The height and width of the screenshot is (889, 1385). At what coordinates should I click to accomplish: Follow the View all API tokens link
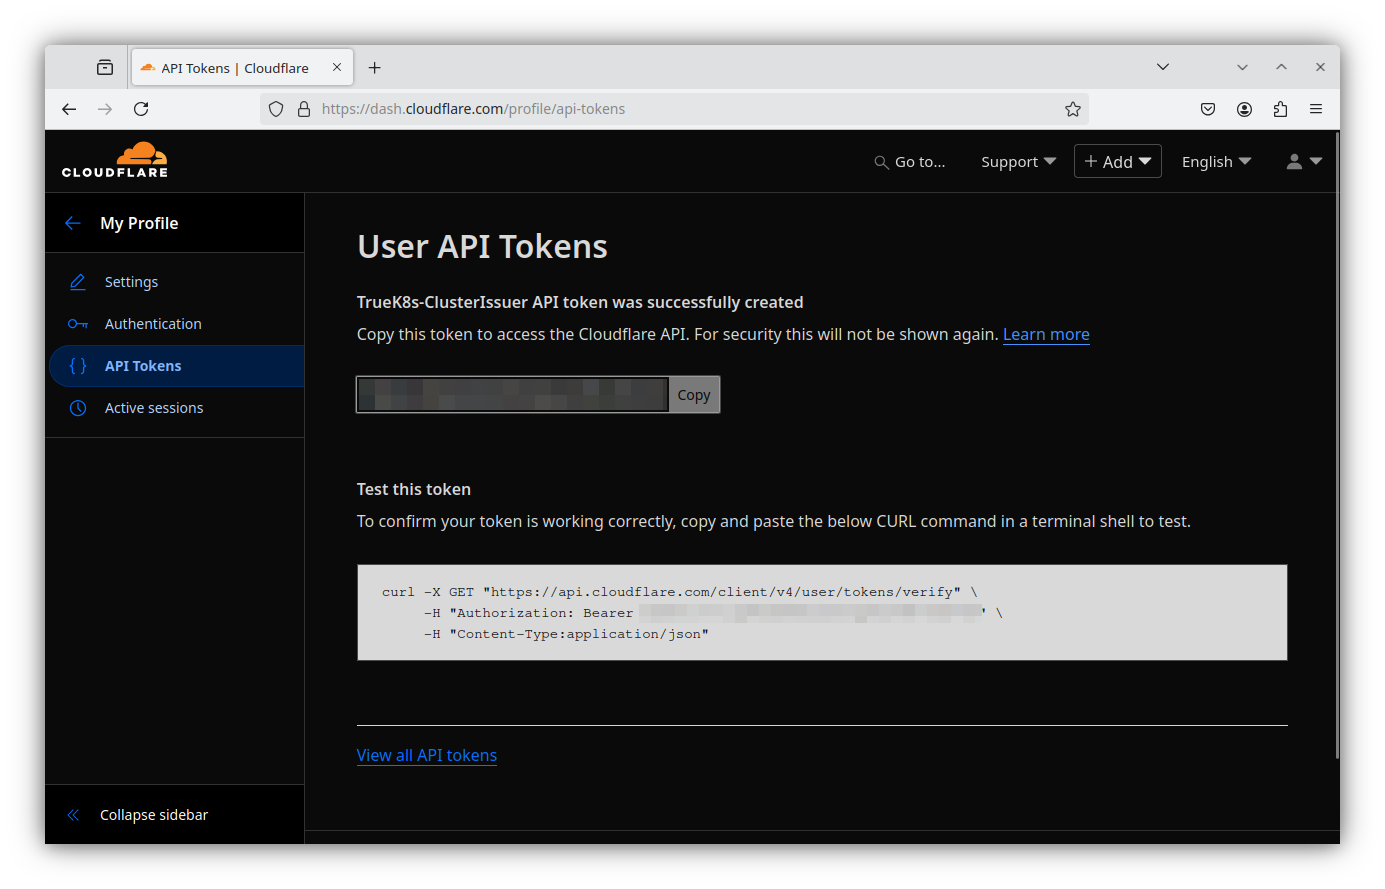[x=427, y=755]
